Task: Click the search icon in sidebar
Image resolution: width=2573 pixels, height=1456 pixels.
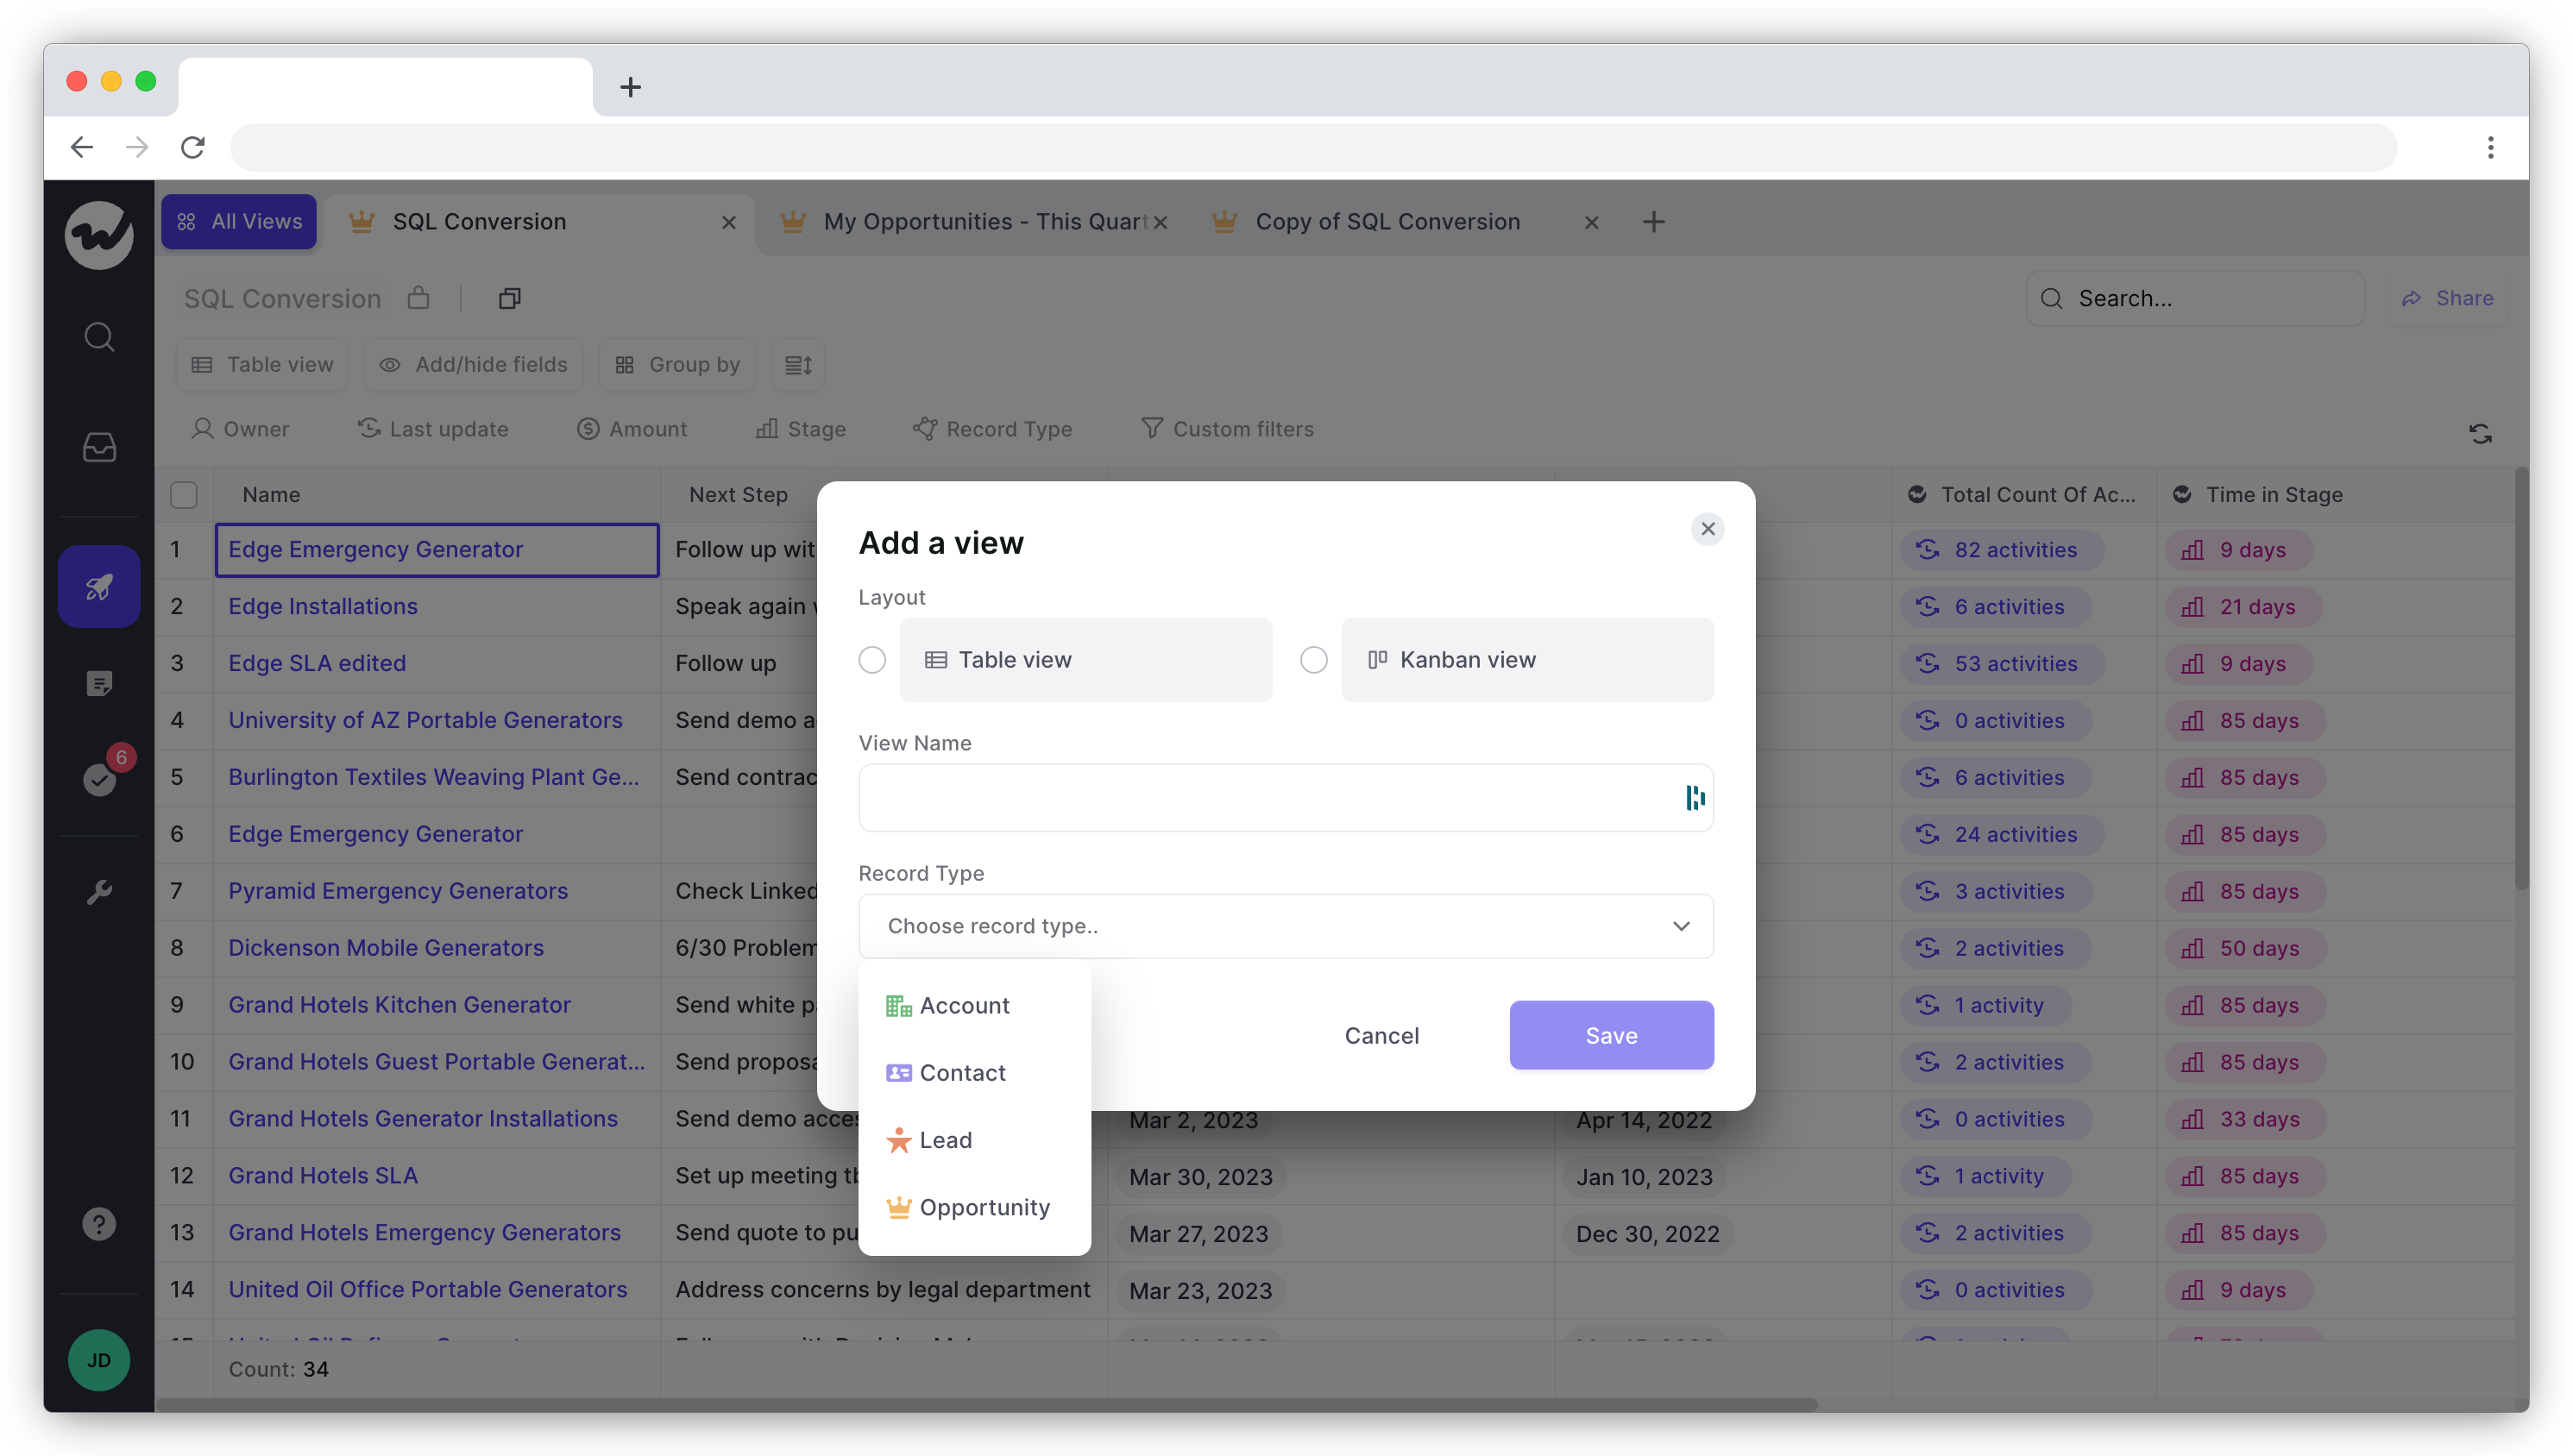Action: 101,337
